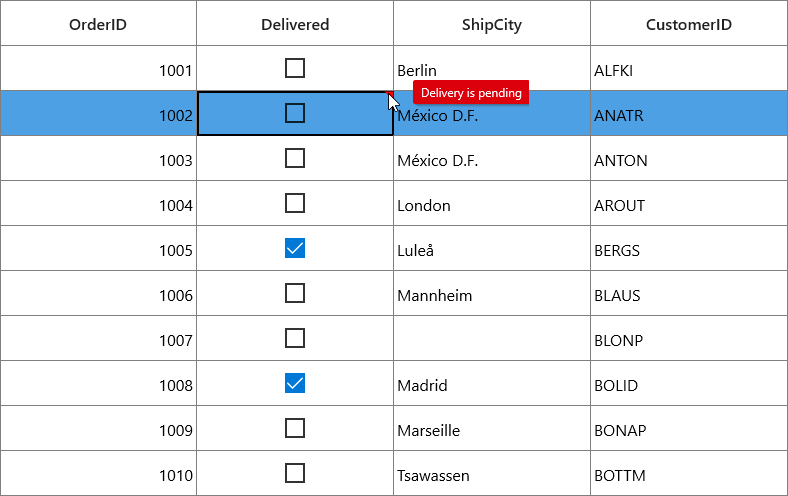The height and width of the screenshot is (496, 788).
Task: Tick the Delivered checkbox for order 1009
Action: (294, 428)
